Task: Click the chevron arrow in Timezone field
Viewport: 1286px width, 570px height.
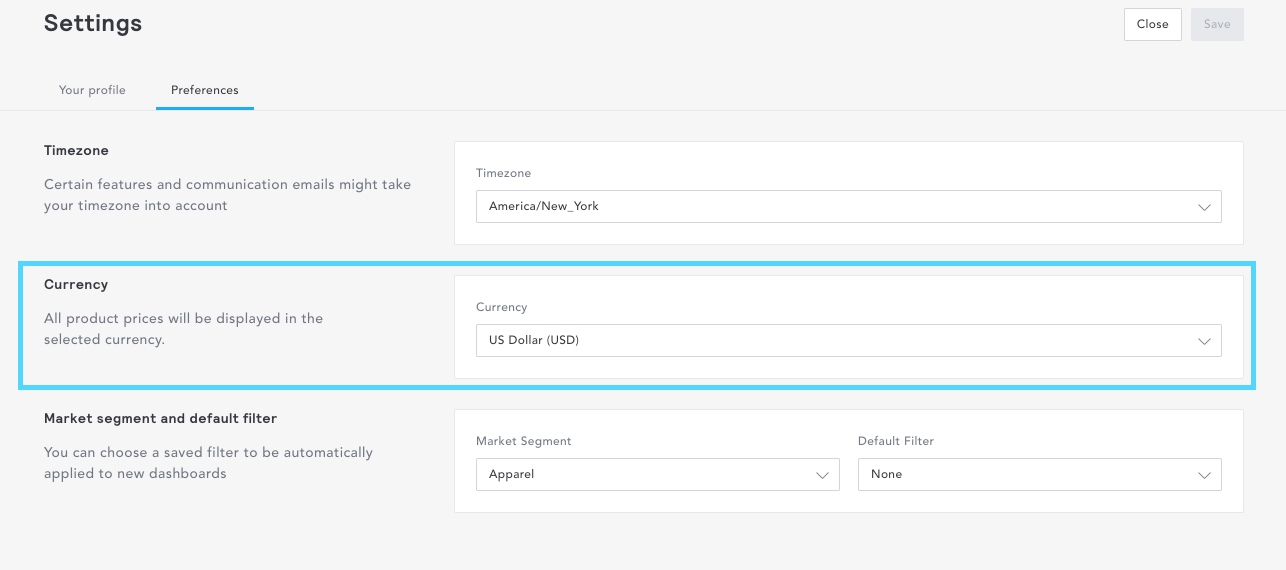Action: [1204, 207]
